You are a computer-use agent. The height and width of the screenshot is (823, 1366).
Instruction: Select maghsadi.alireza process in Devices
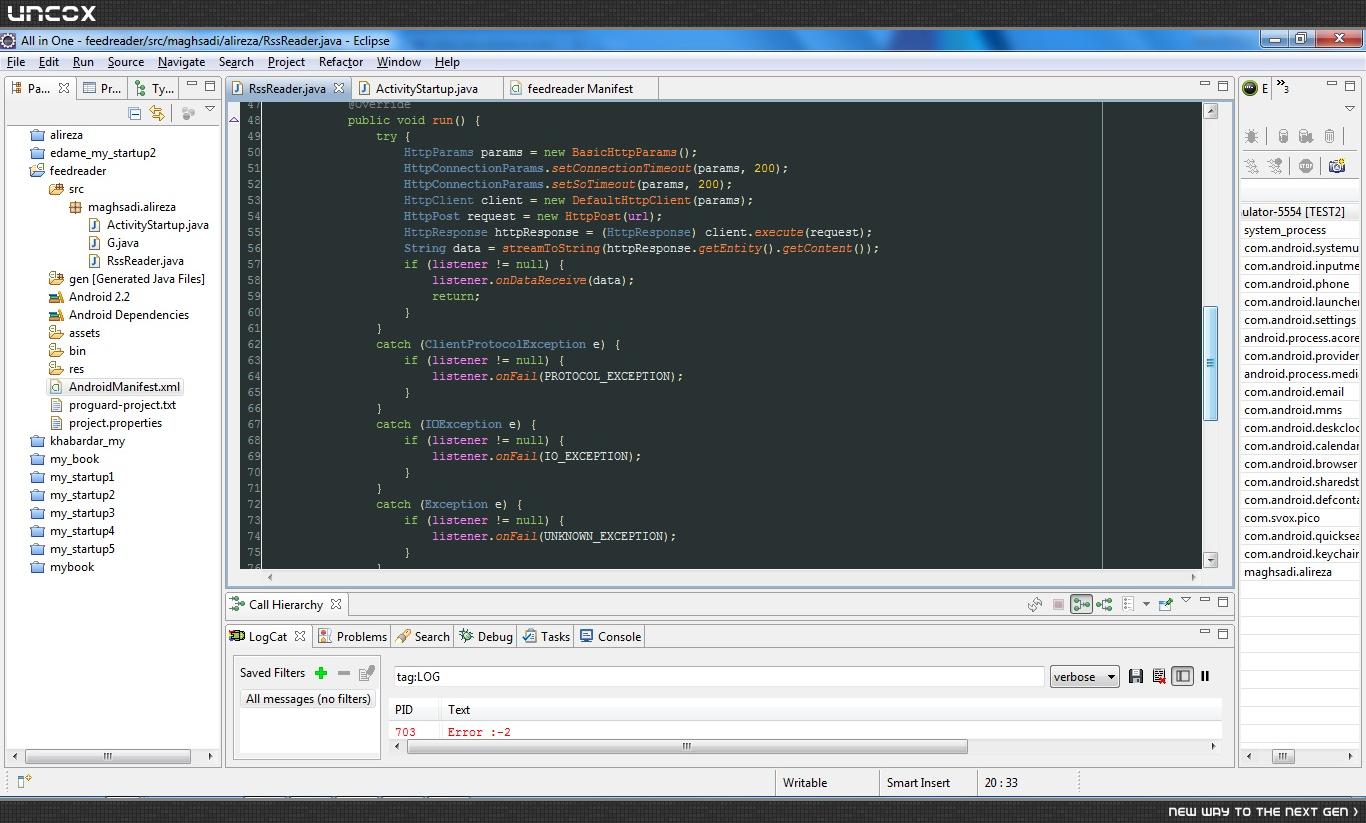[x=1288, y=572]
